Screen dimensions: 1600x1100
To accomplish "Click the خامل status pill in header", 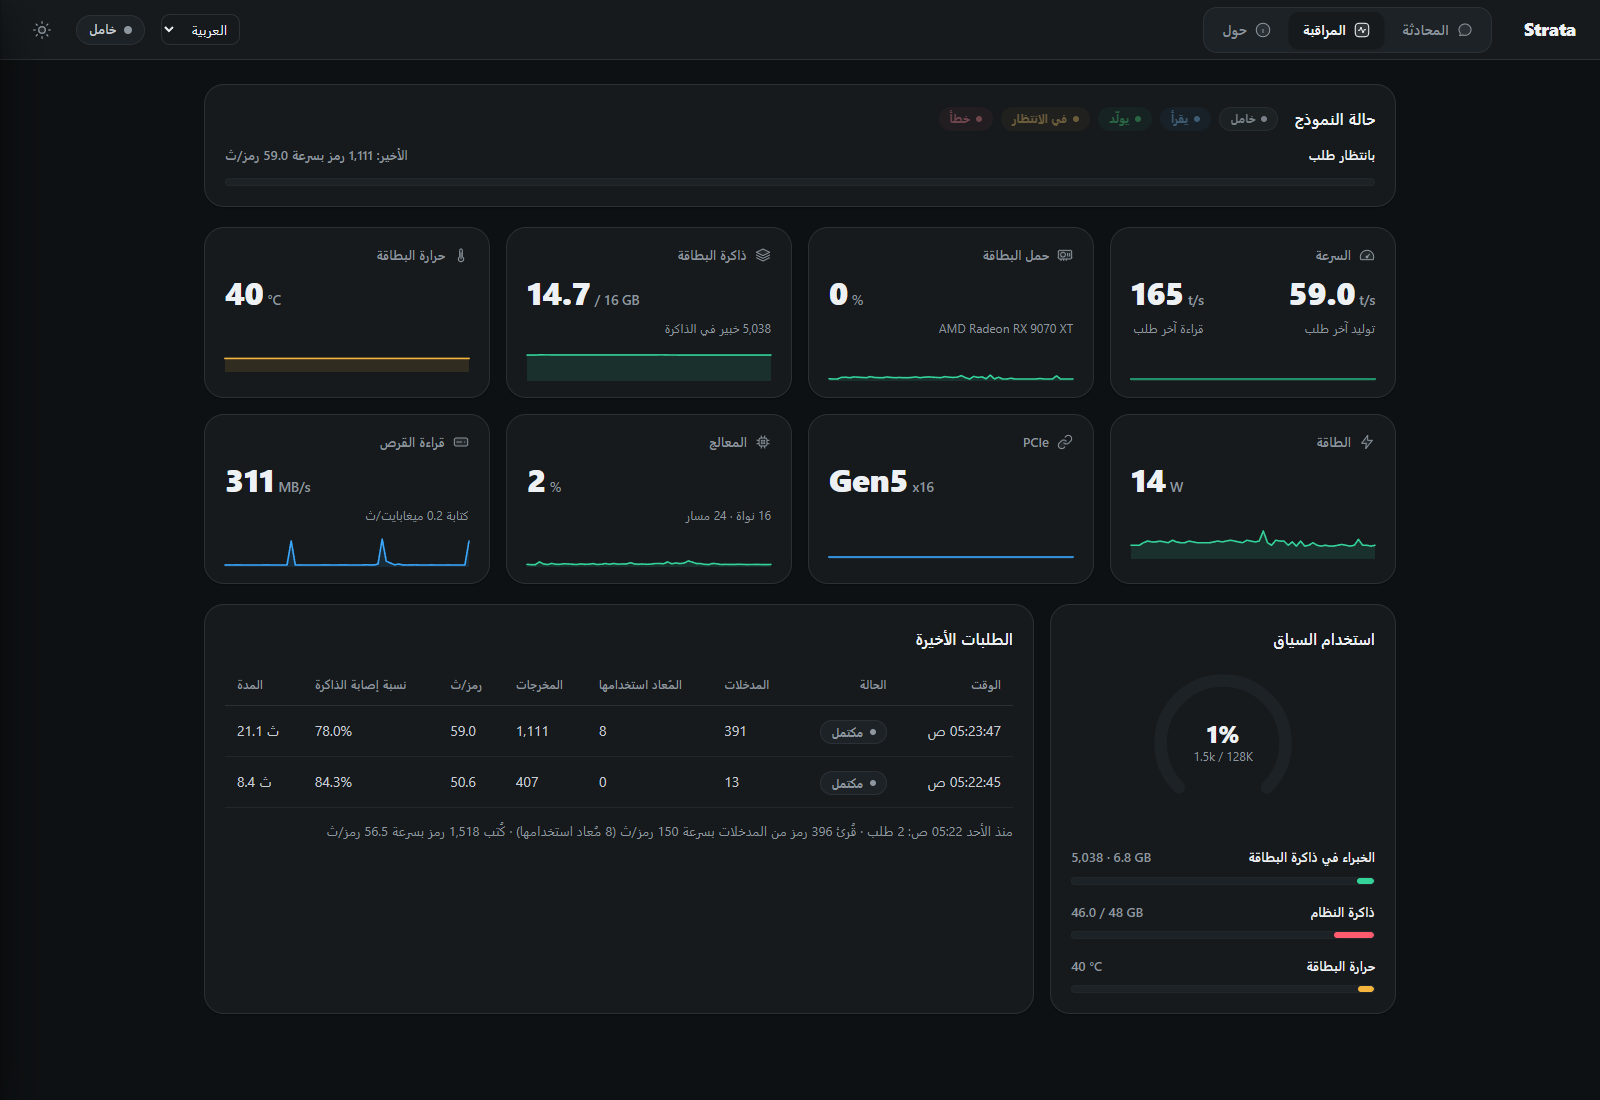I will (x=110, y=30).
